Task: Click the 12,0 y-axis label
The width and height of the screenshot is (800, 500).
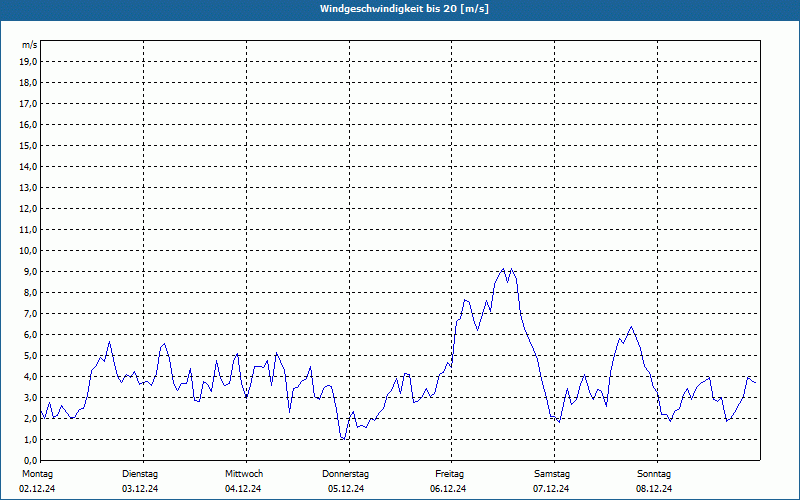Action: (28, 209)
